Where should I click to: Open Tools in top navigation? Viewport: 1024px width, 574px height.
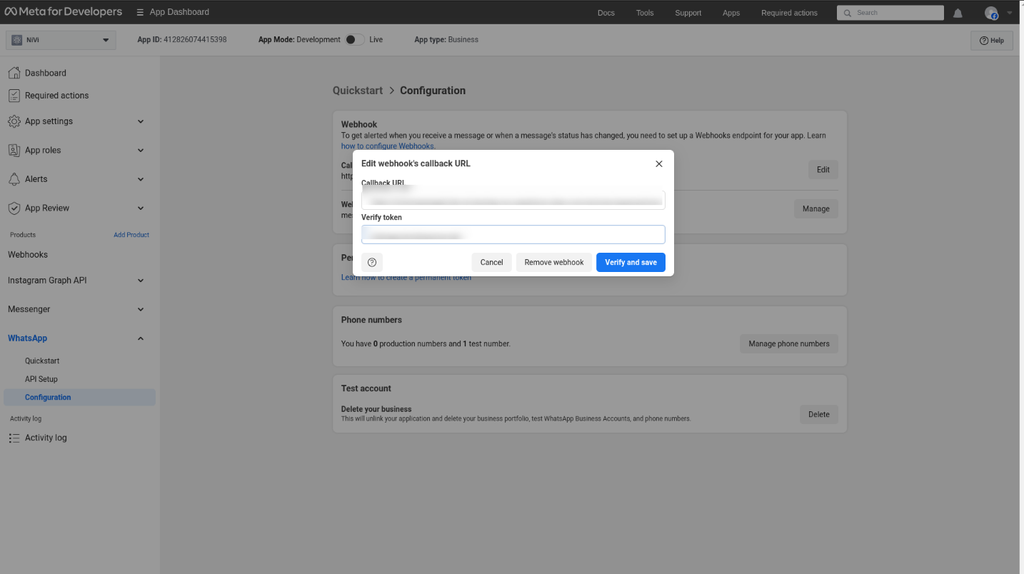click(x=645, y=13)
